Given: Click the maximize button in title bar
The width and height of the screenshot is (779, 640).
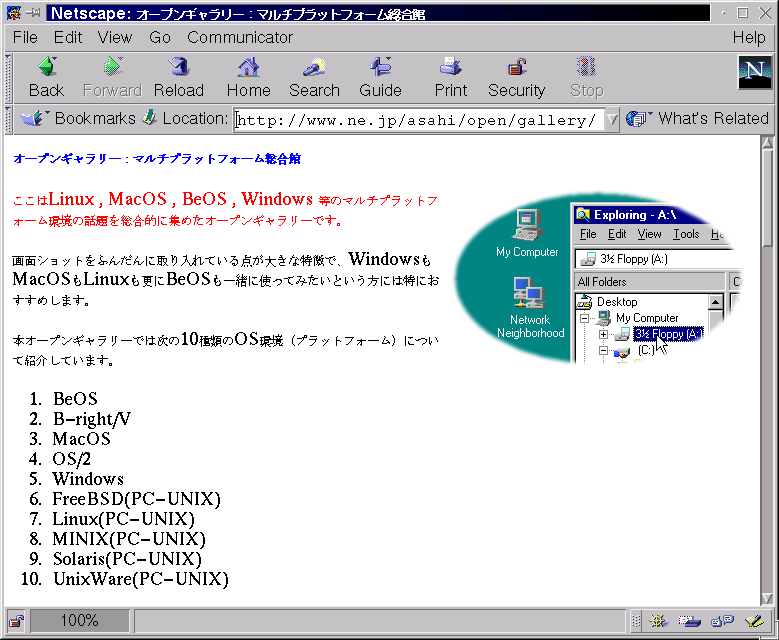Looking at the screenshot, I should [x=743, y=13].
